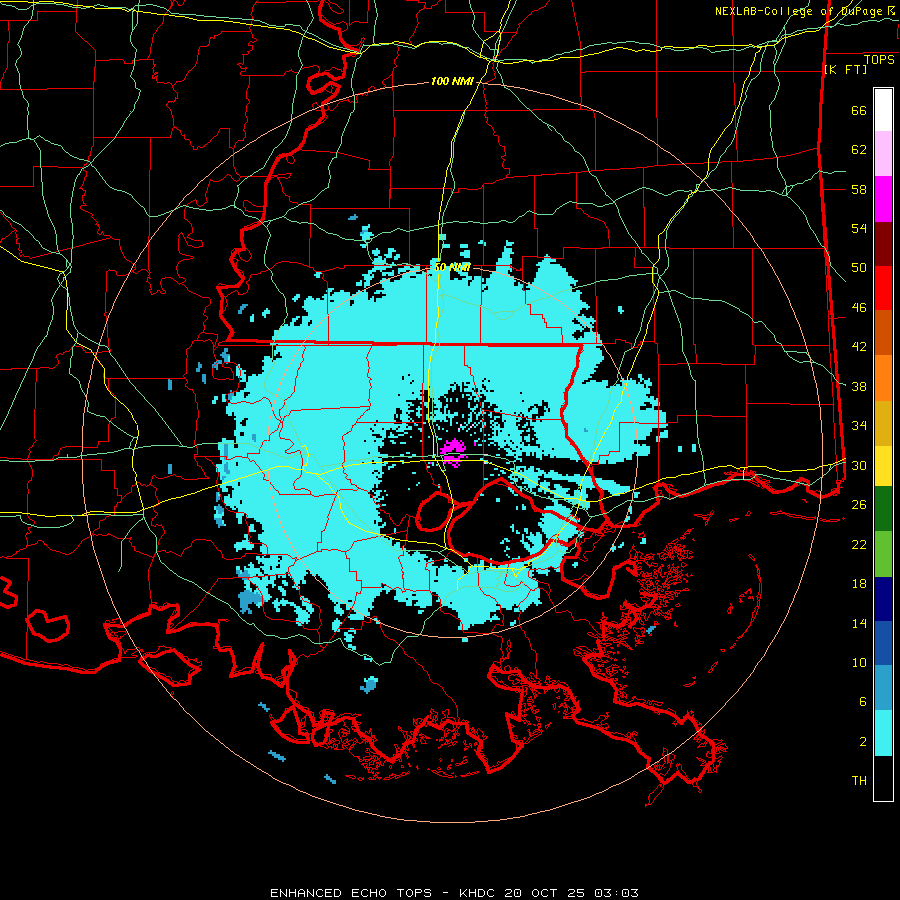Click the '22' legend value
This screenshot has width=900, height=900.
[859, 545]
